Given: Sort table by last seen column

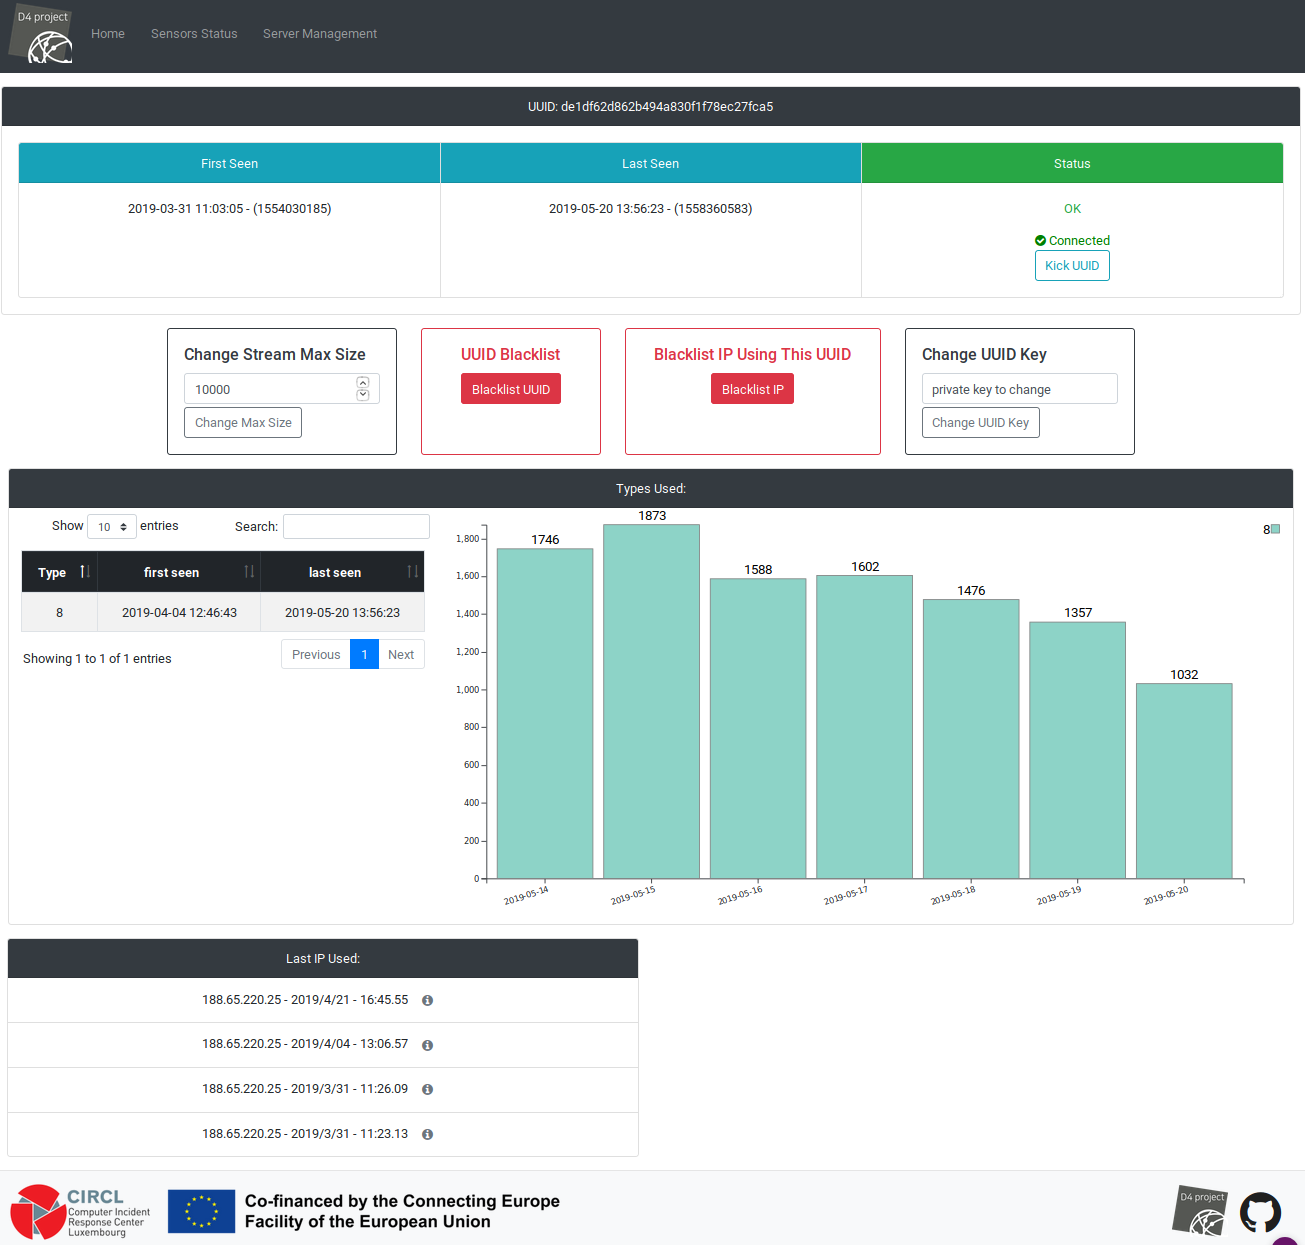Looking at the screenshot, I should pyautogui.click(x=342, y=572).
